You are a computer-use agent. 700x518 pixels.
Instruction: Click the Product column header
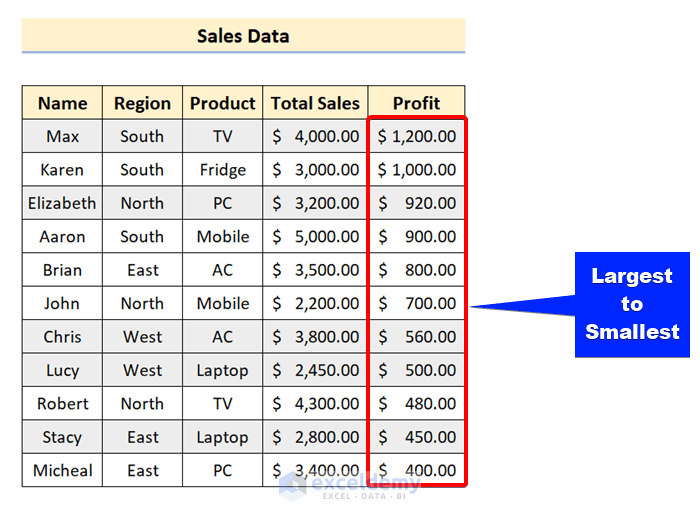(222, 103)
